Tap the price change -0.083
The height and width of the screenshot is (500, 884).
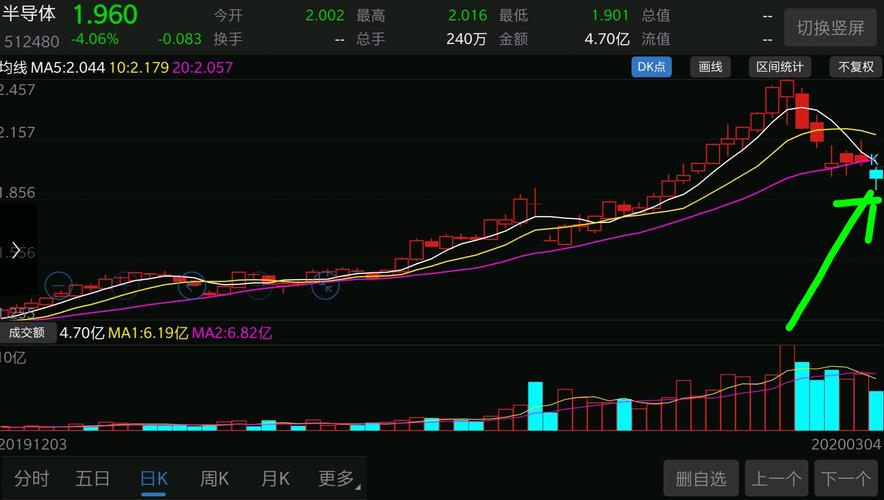coord(179,39)
